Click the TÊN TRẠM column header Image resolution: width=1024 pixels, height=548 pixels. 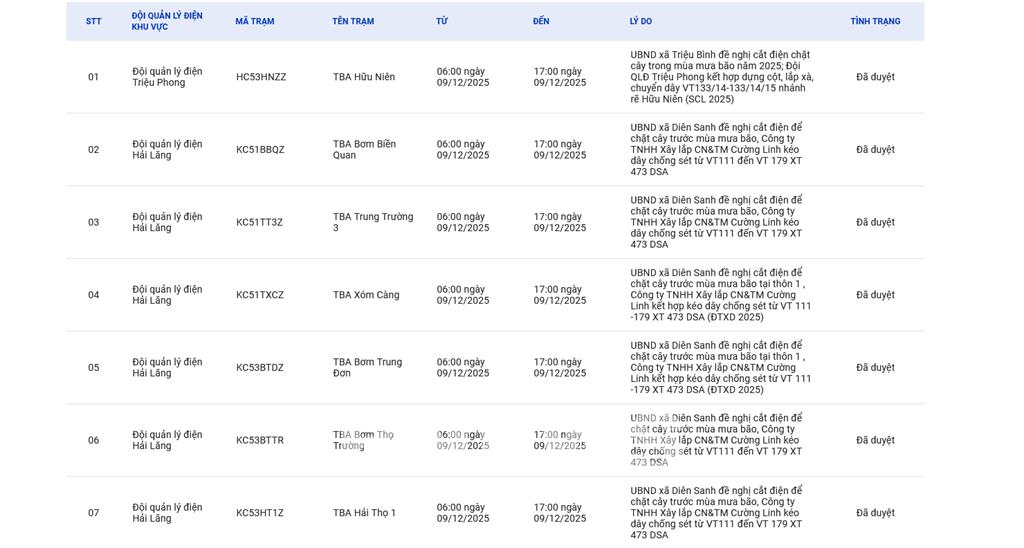click(353, 21)
